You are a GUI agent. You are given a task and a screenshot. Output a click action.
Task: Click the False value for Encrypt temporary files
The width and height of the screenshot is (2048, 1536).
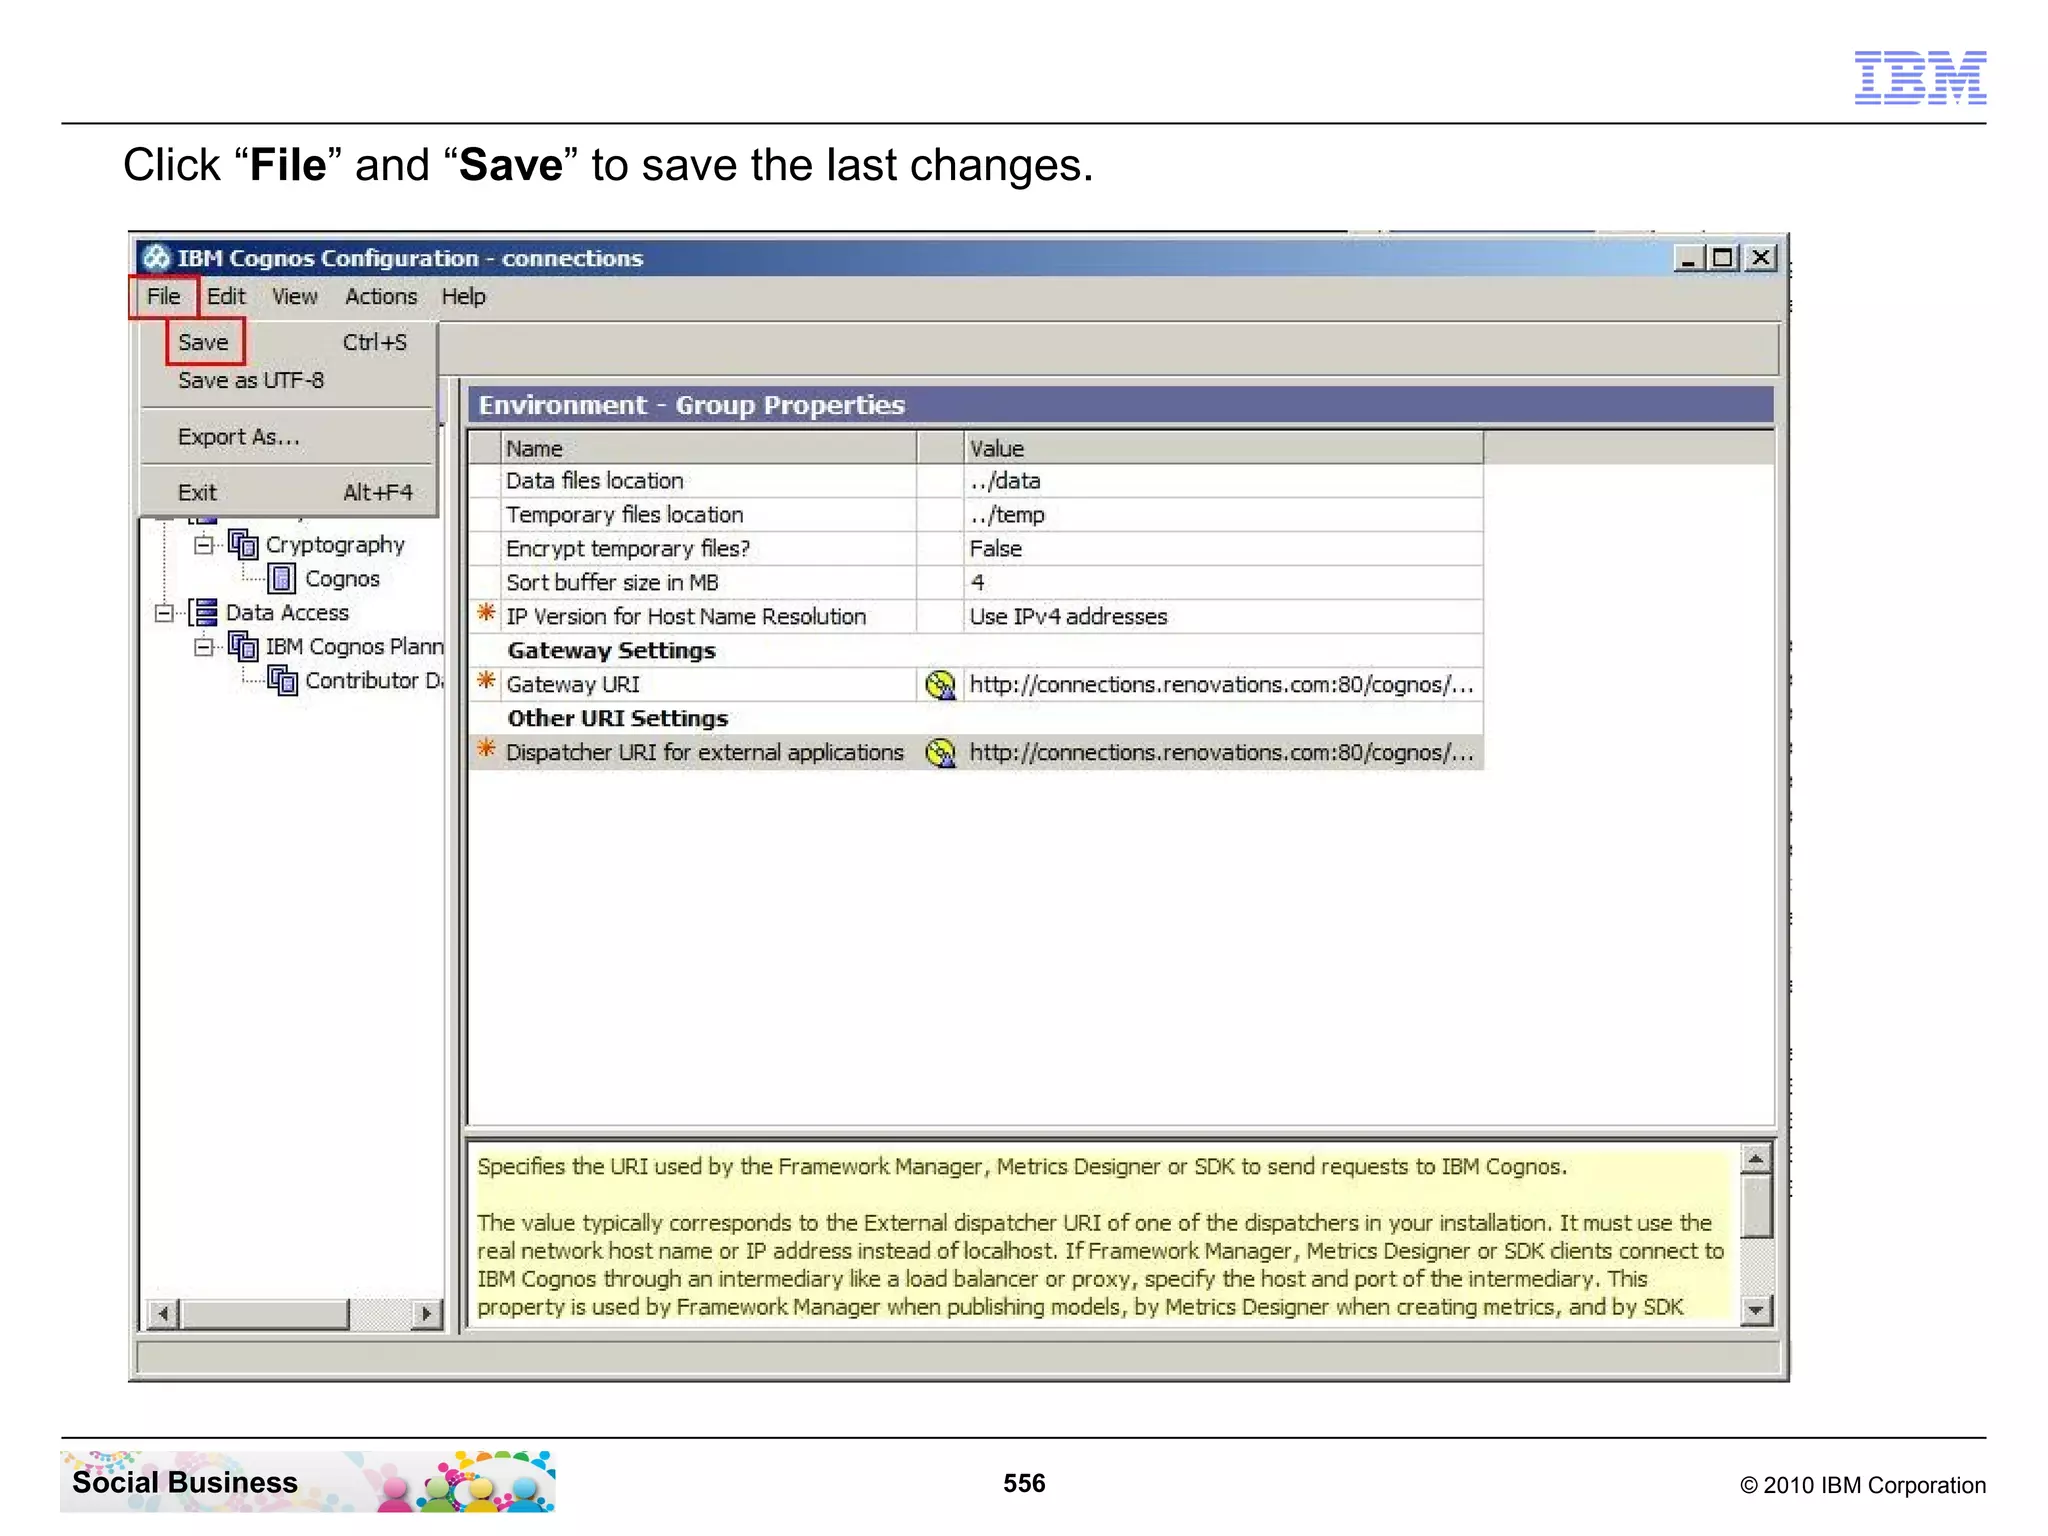click(1223, 549)
